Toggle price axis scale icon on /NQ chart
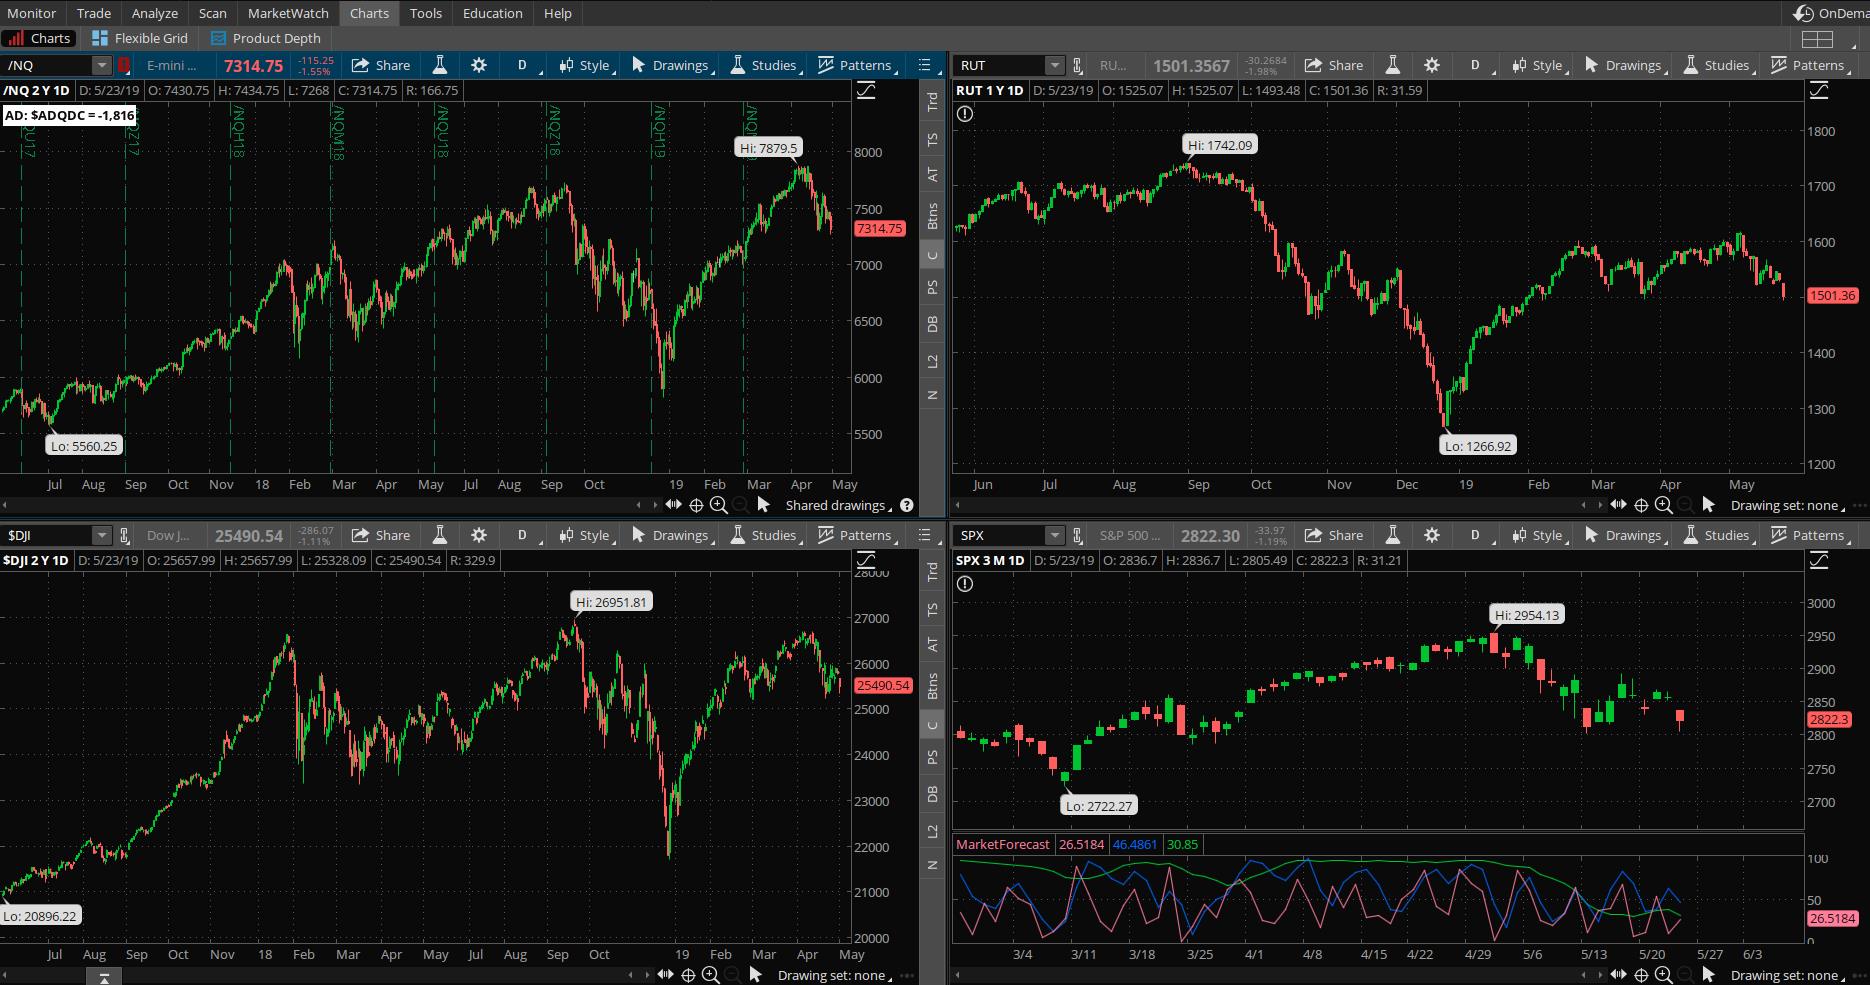Screen dimensions: 1870x985 [x=866, y=90]
